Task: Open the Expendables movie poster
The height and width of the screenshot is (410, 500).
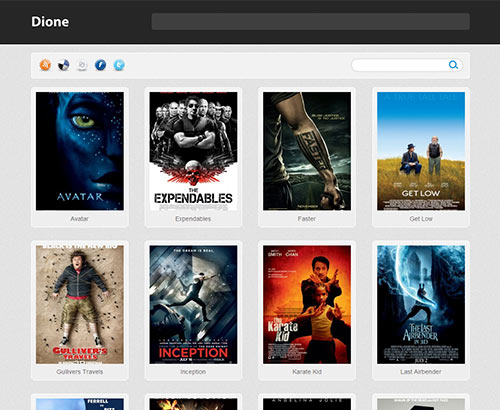Action: (193, 151)
